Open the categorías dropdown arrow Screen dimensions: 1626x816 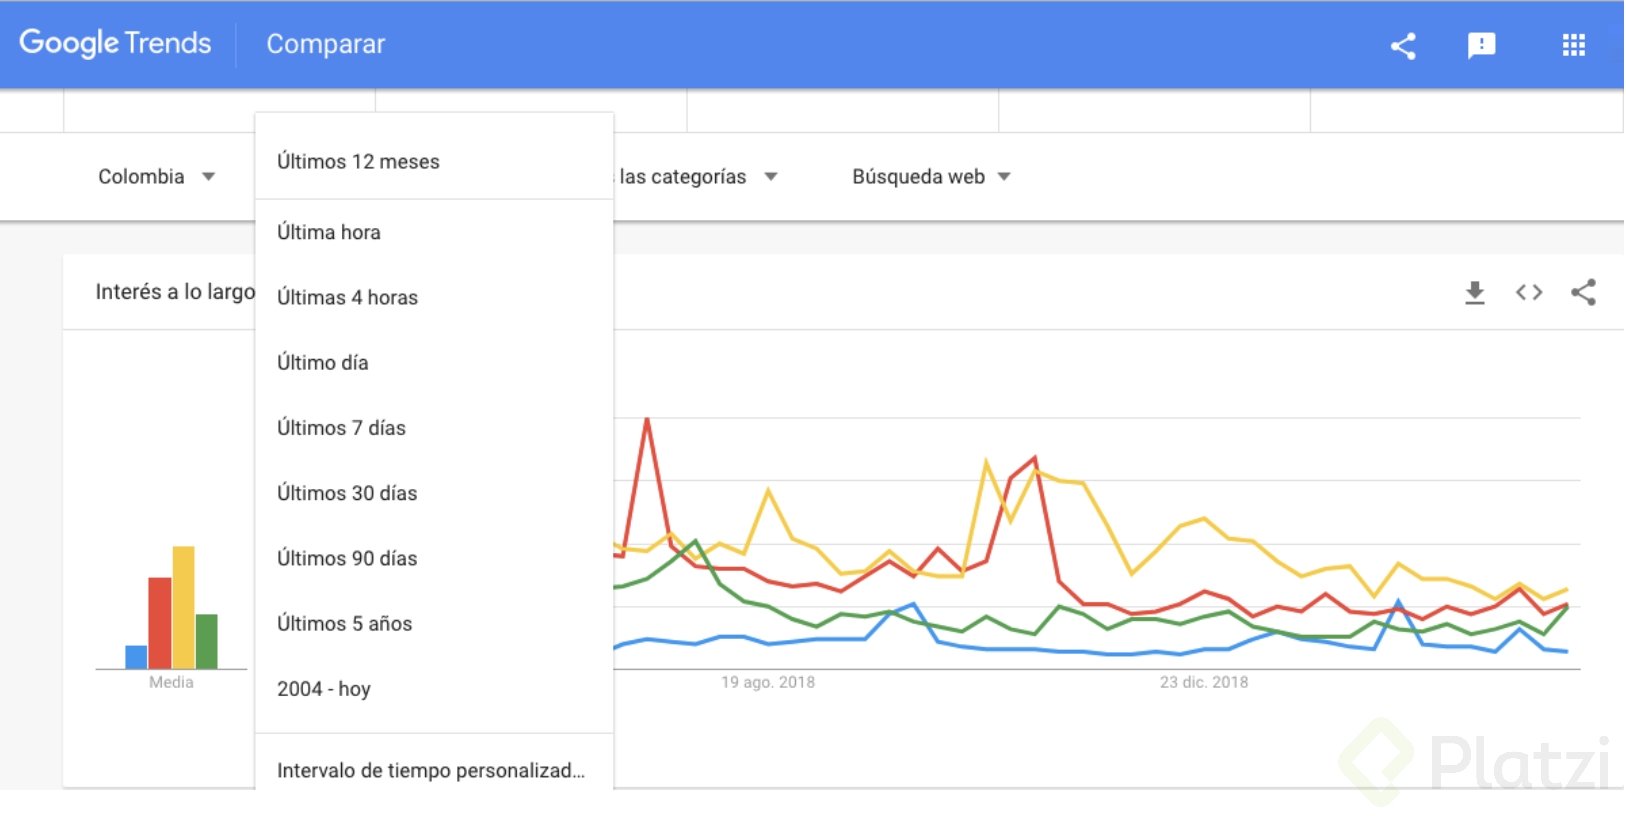pos(771,177)
